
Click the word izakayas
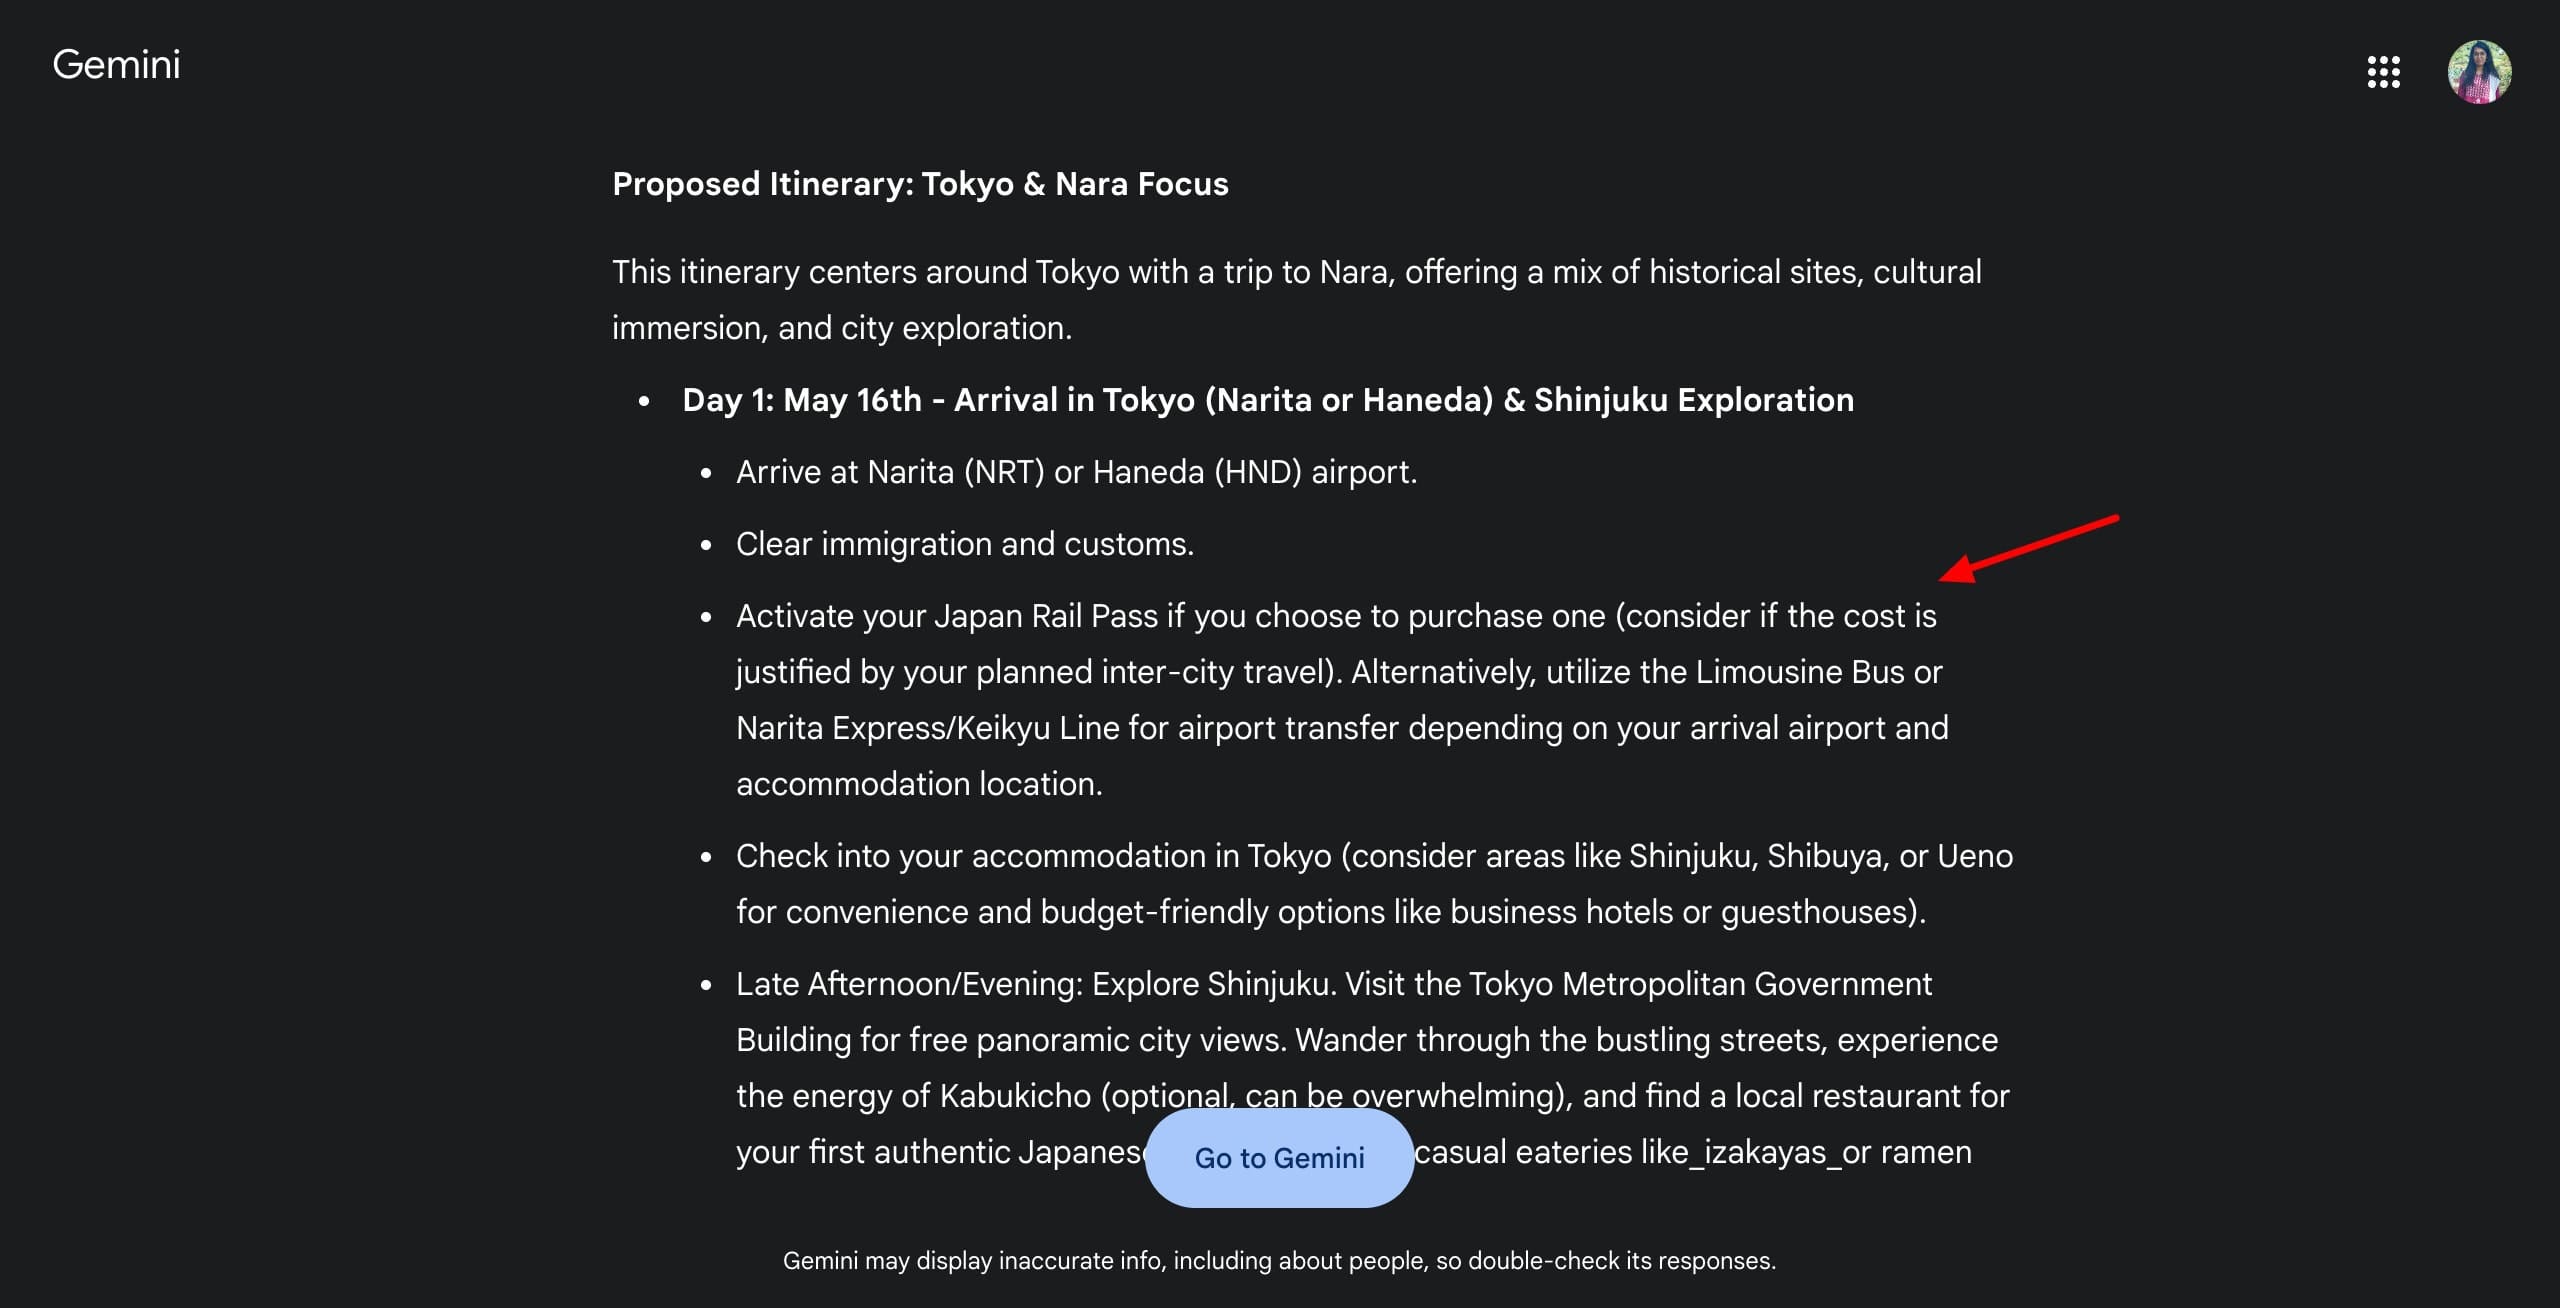[1764, 1152]
